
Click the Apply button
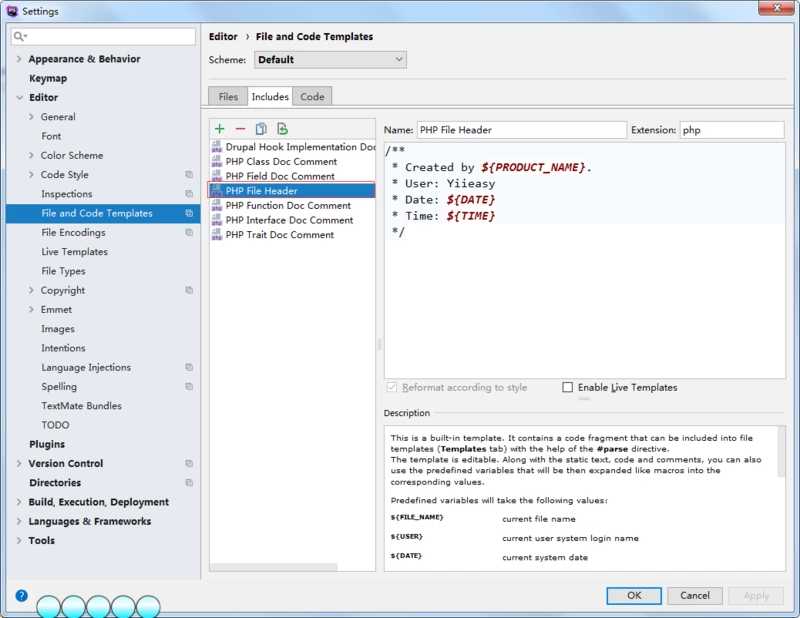[756, 596]
